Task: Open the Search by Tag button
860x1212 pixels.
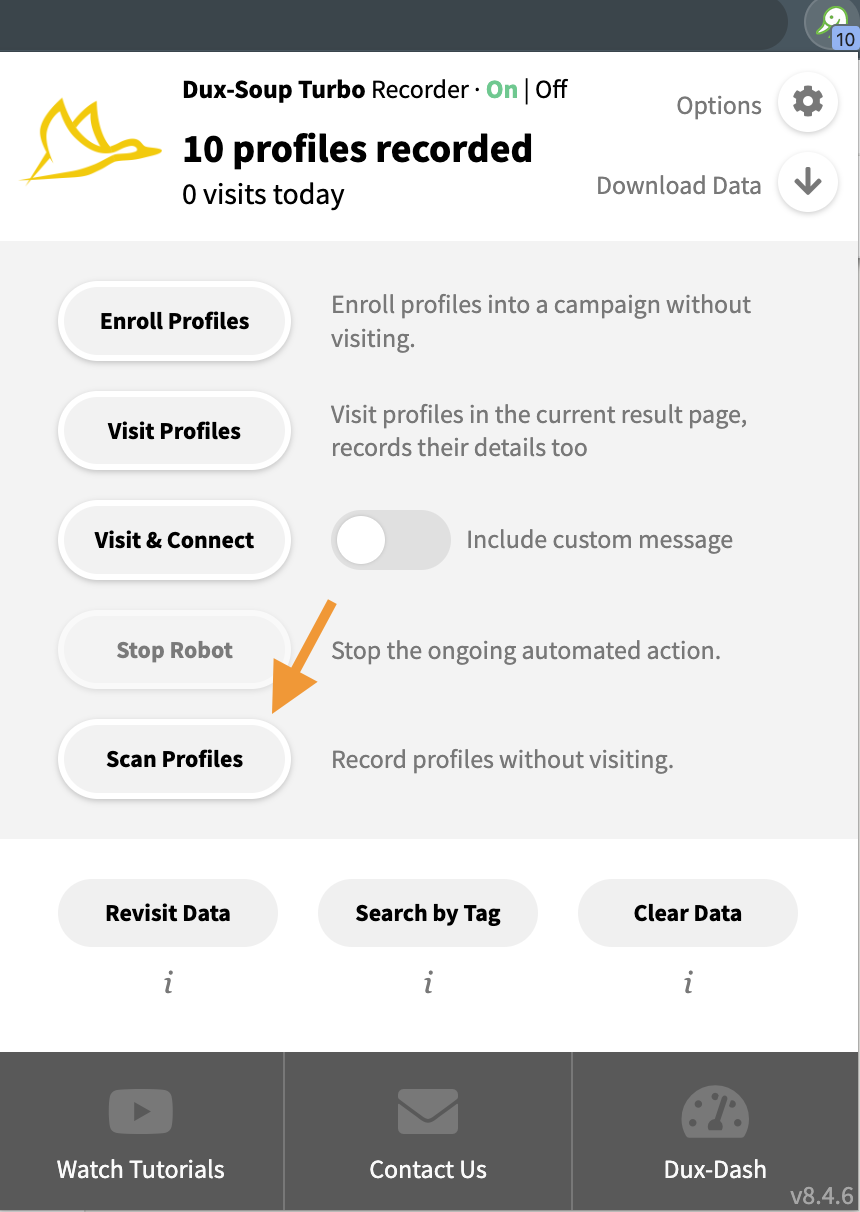Action: [x=428, y=913]
